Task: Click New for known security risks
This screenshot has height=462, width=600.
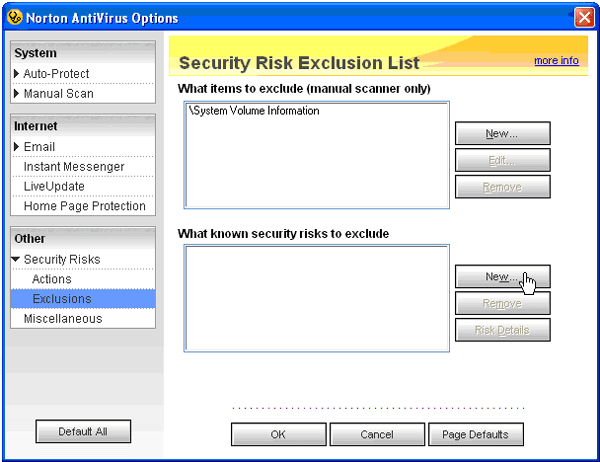Action: (x=502, y=277)
